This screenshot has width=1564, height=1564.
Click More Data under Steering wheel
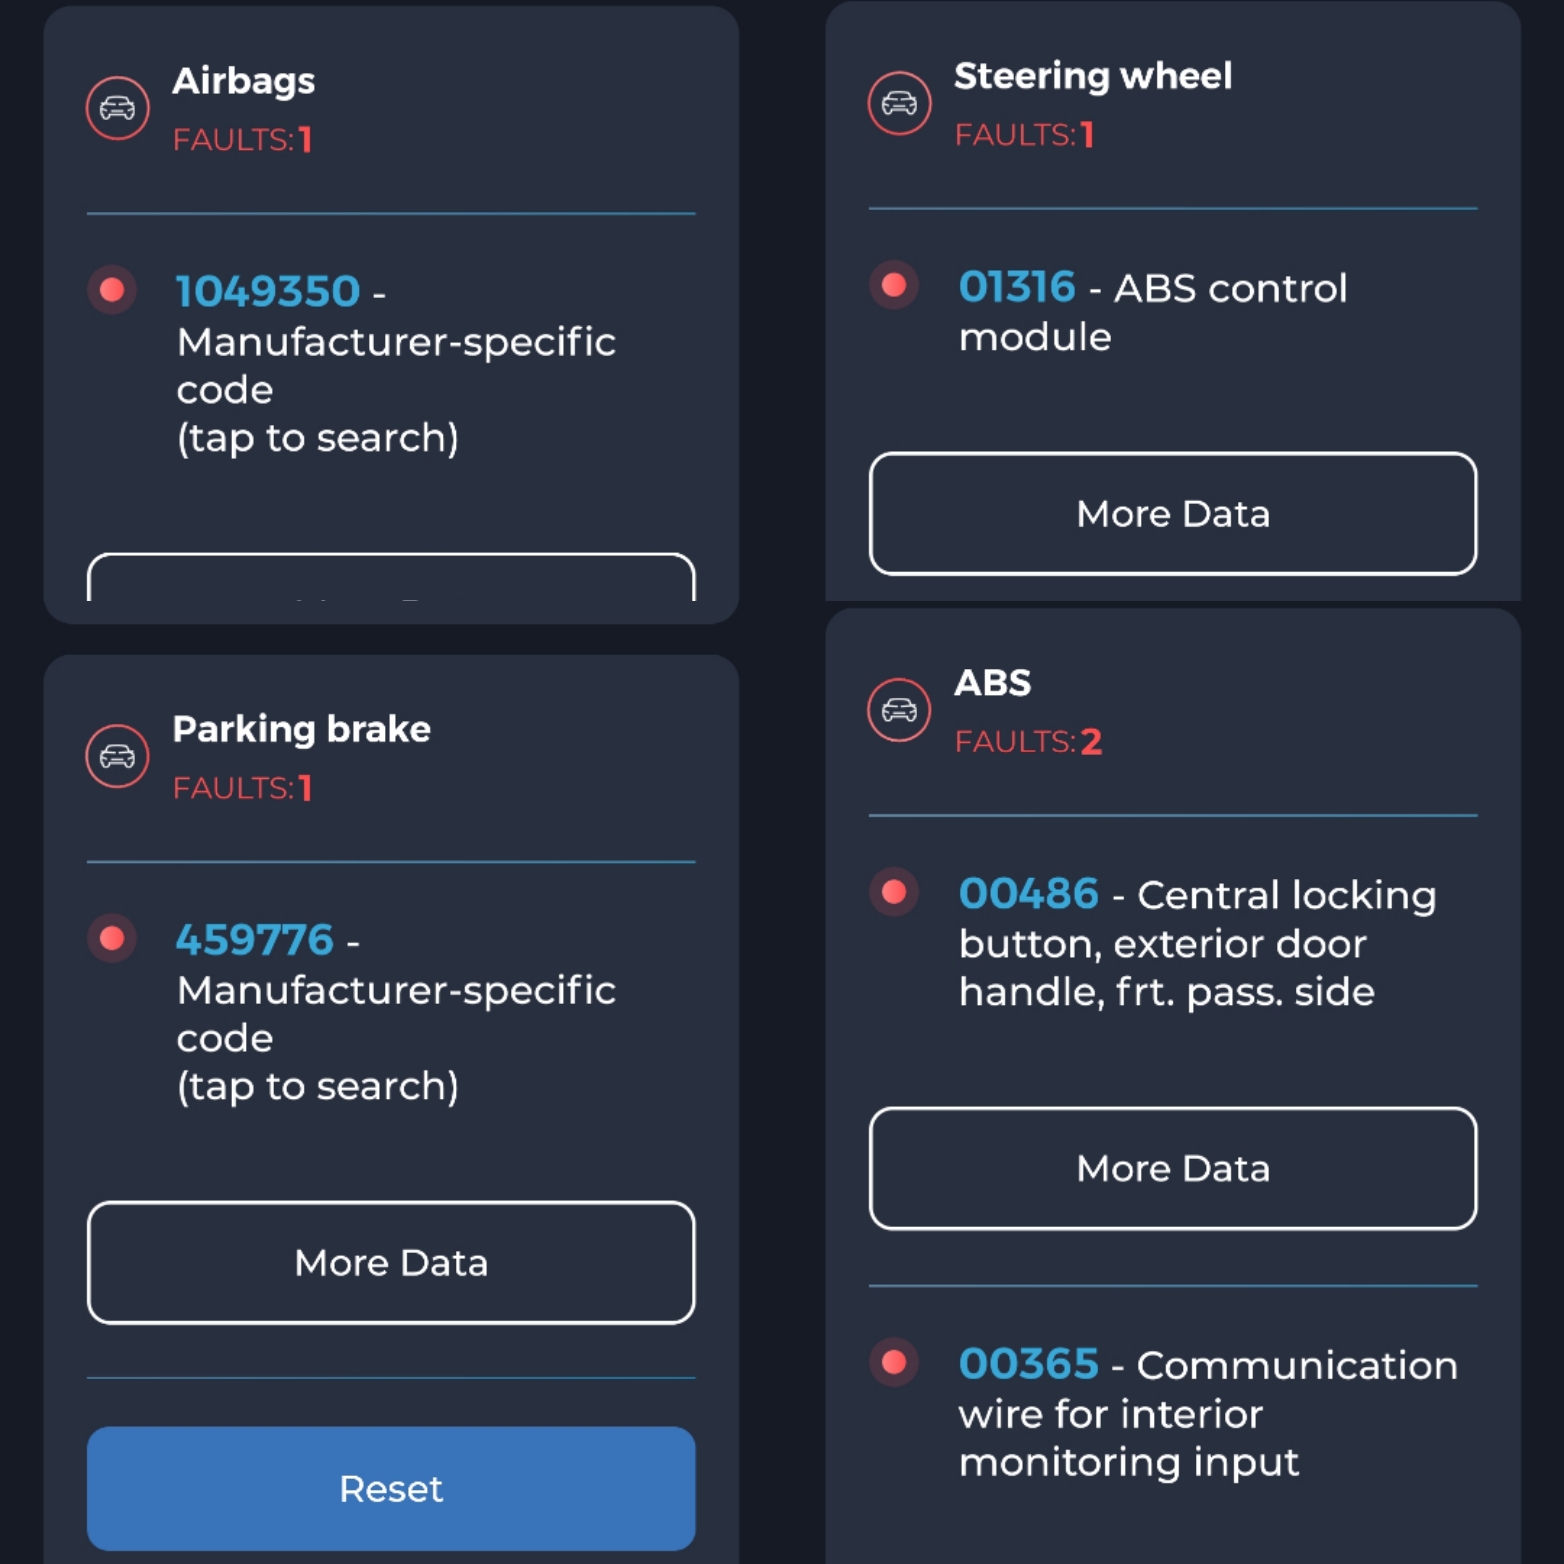pos(1173,514)
